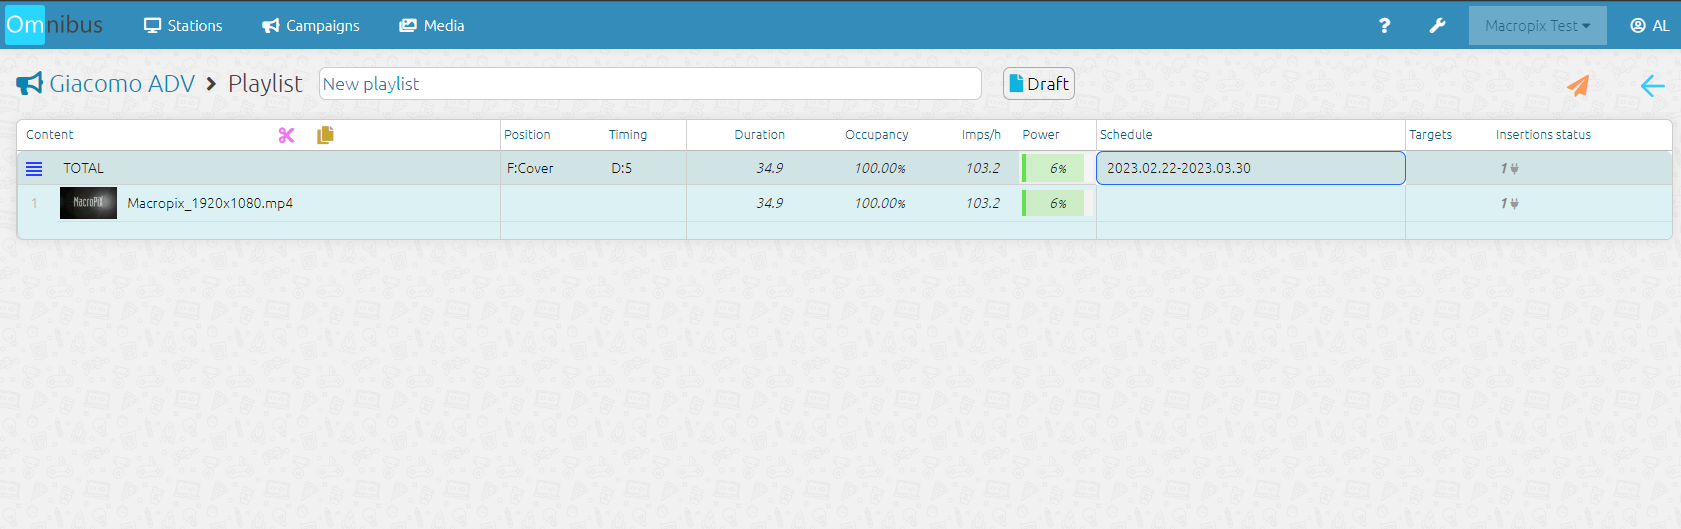Expand the Macropix Test dropdown
This screenshot has height=529, width=1681.
(1537, 26)
